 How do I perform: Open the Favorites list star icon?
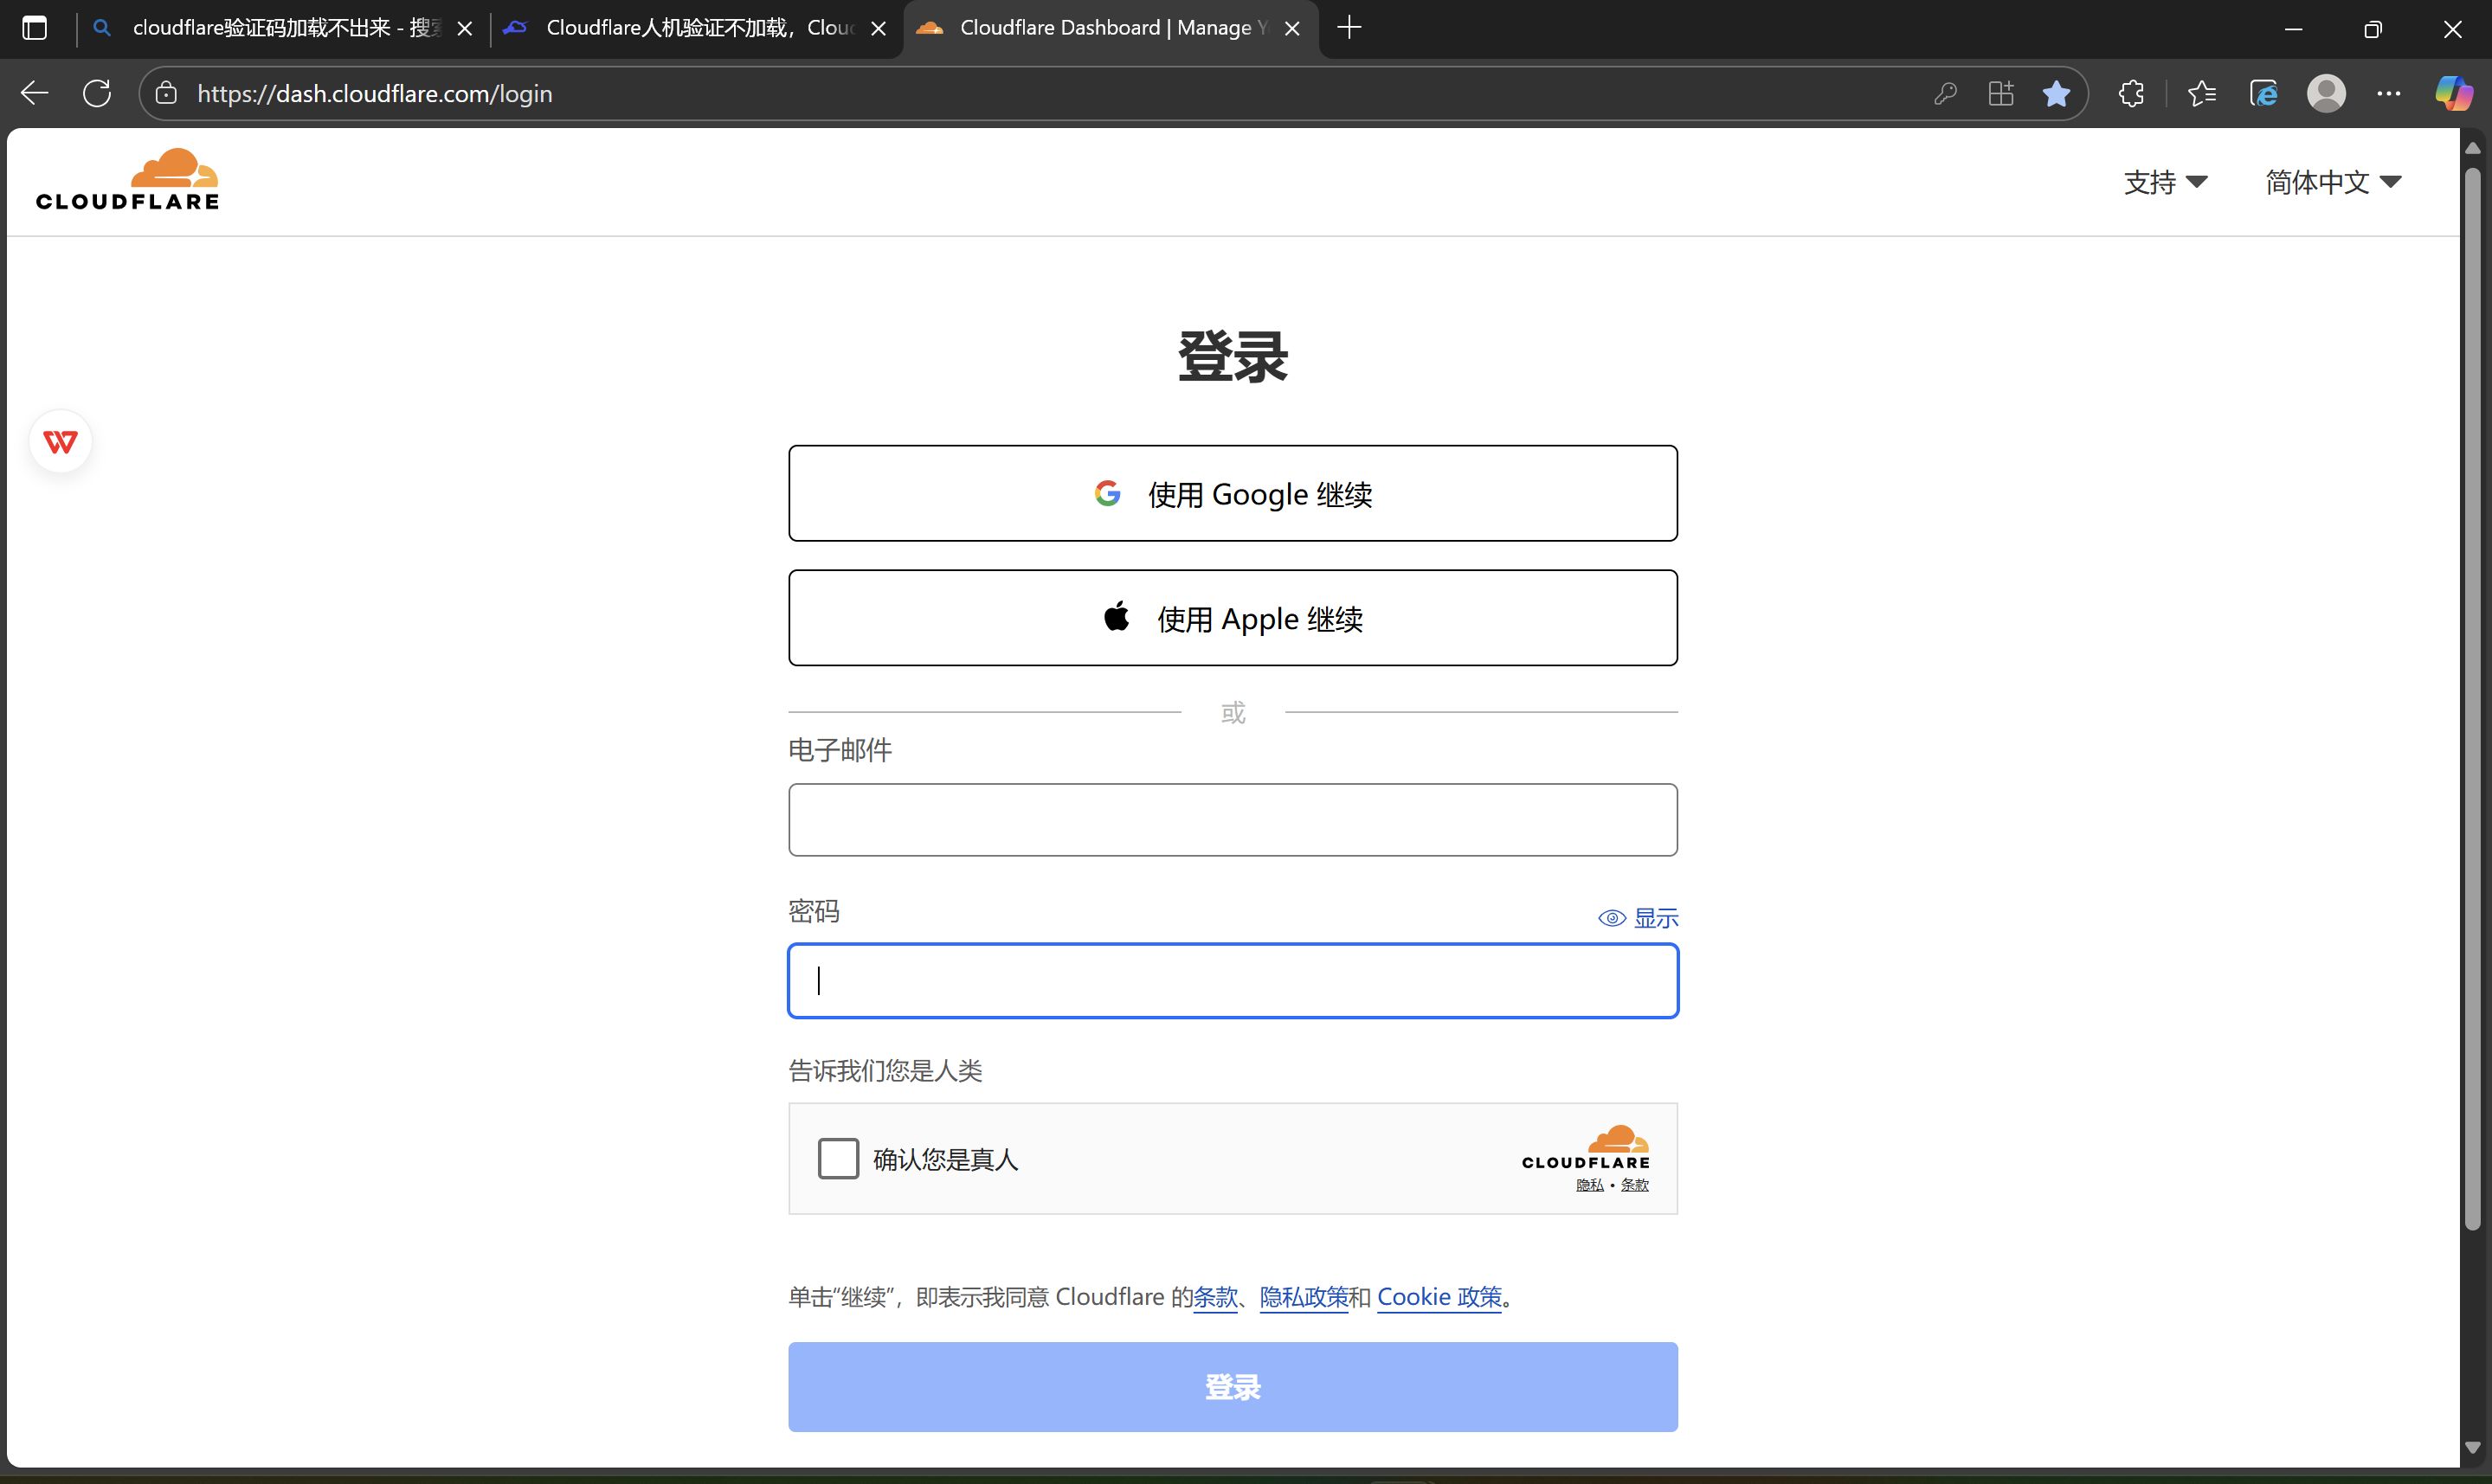2201,93
